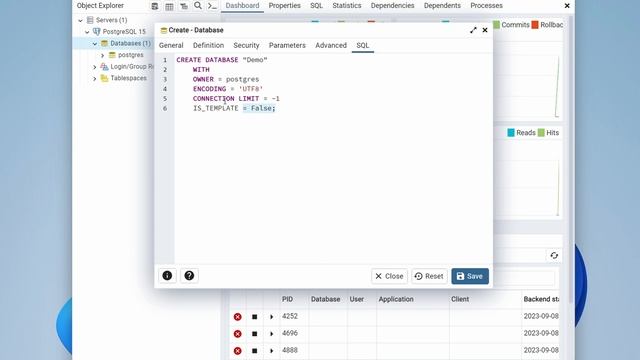Switch to the General tab in dialog
This screenshot has height=360, width=640.
(x=171, y=45)
